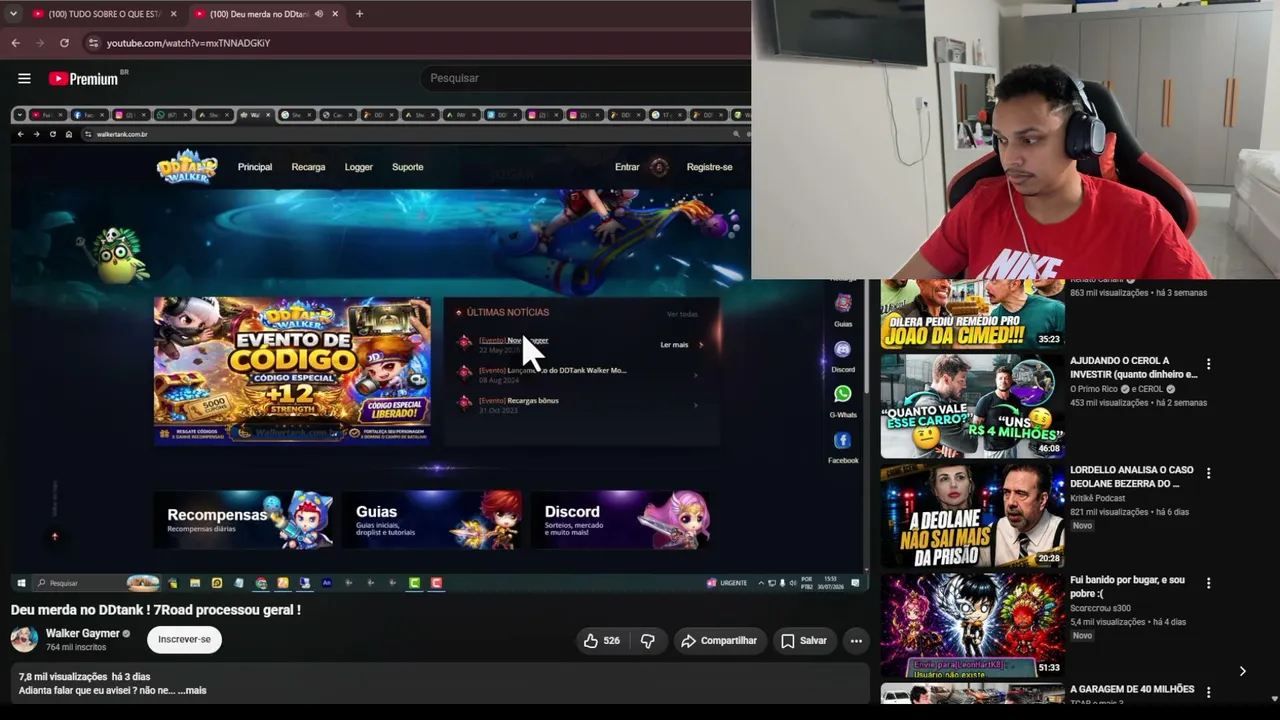Click the Guias card with tutorials
1280x720 pixels.
[x=432, y=520]
